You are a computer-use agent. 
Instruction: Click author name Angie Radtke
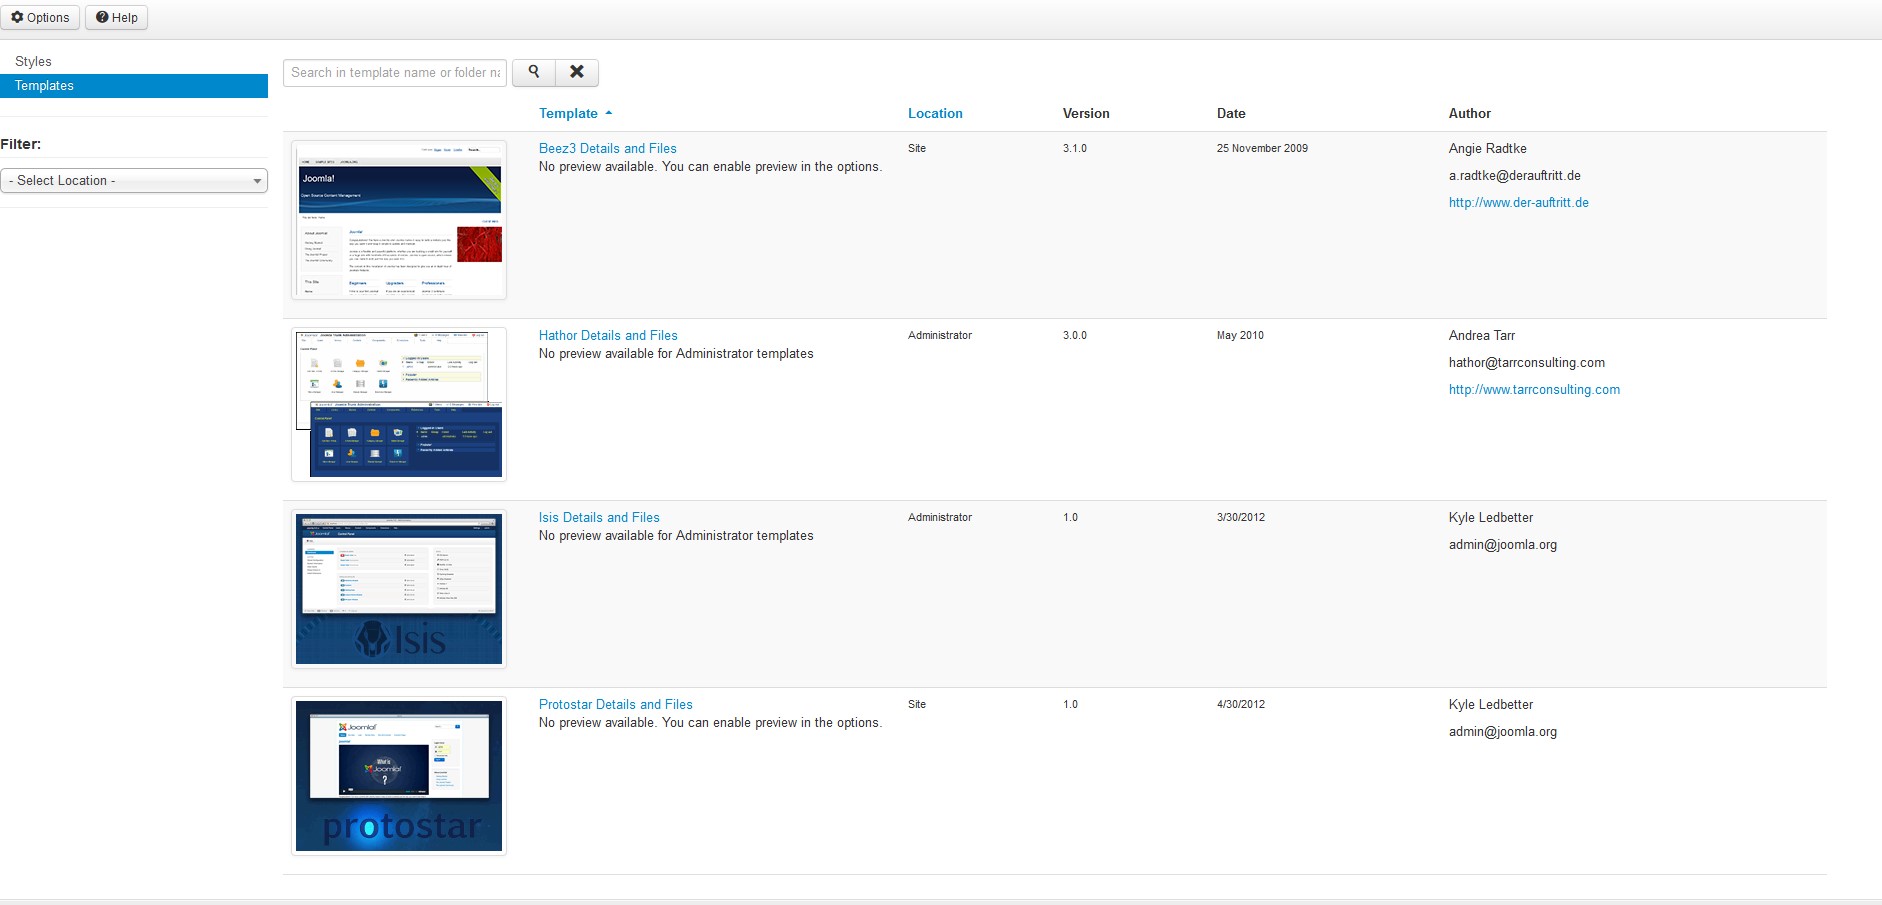tap(1488, 148)
